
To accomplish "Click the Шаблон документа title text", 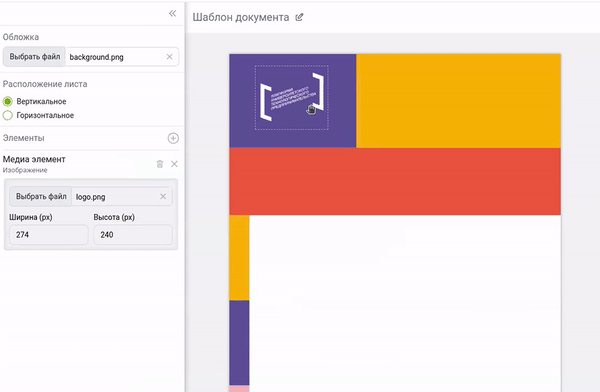I will tap(241, 17).
